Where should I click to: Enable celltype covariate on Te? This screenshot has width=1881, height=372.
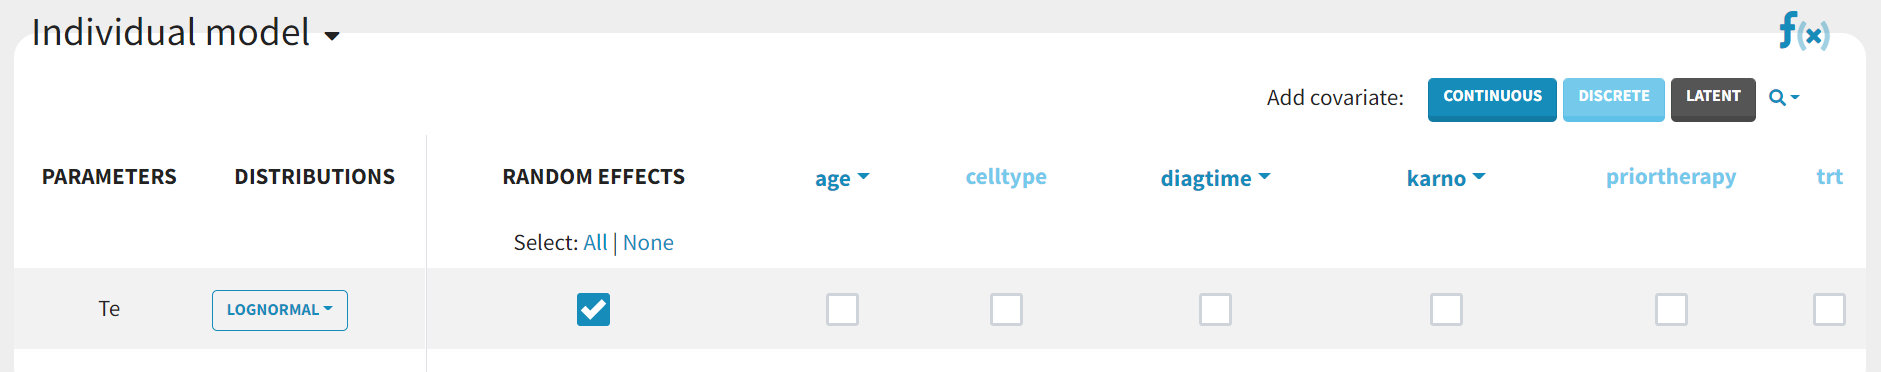click(1006, 309)
